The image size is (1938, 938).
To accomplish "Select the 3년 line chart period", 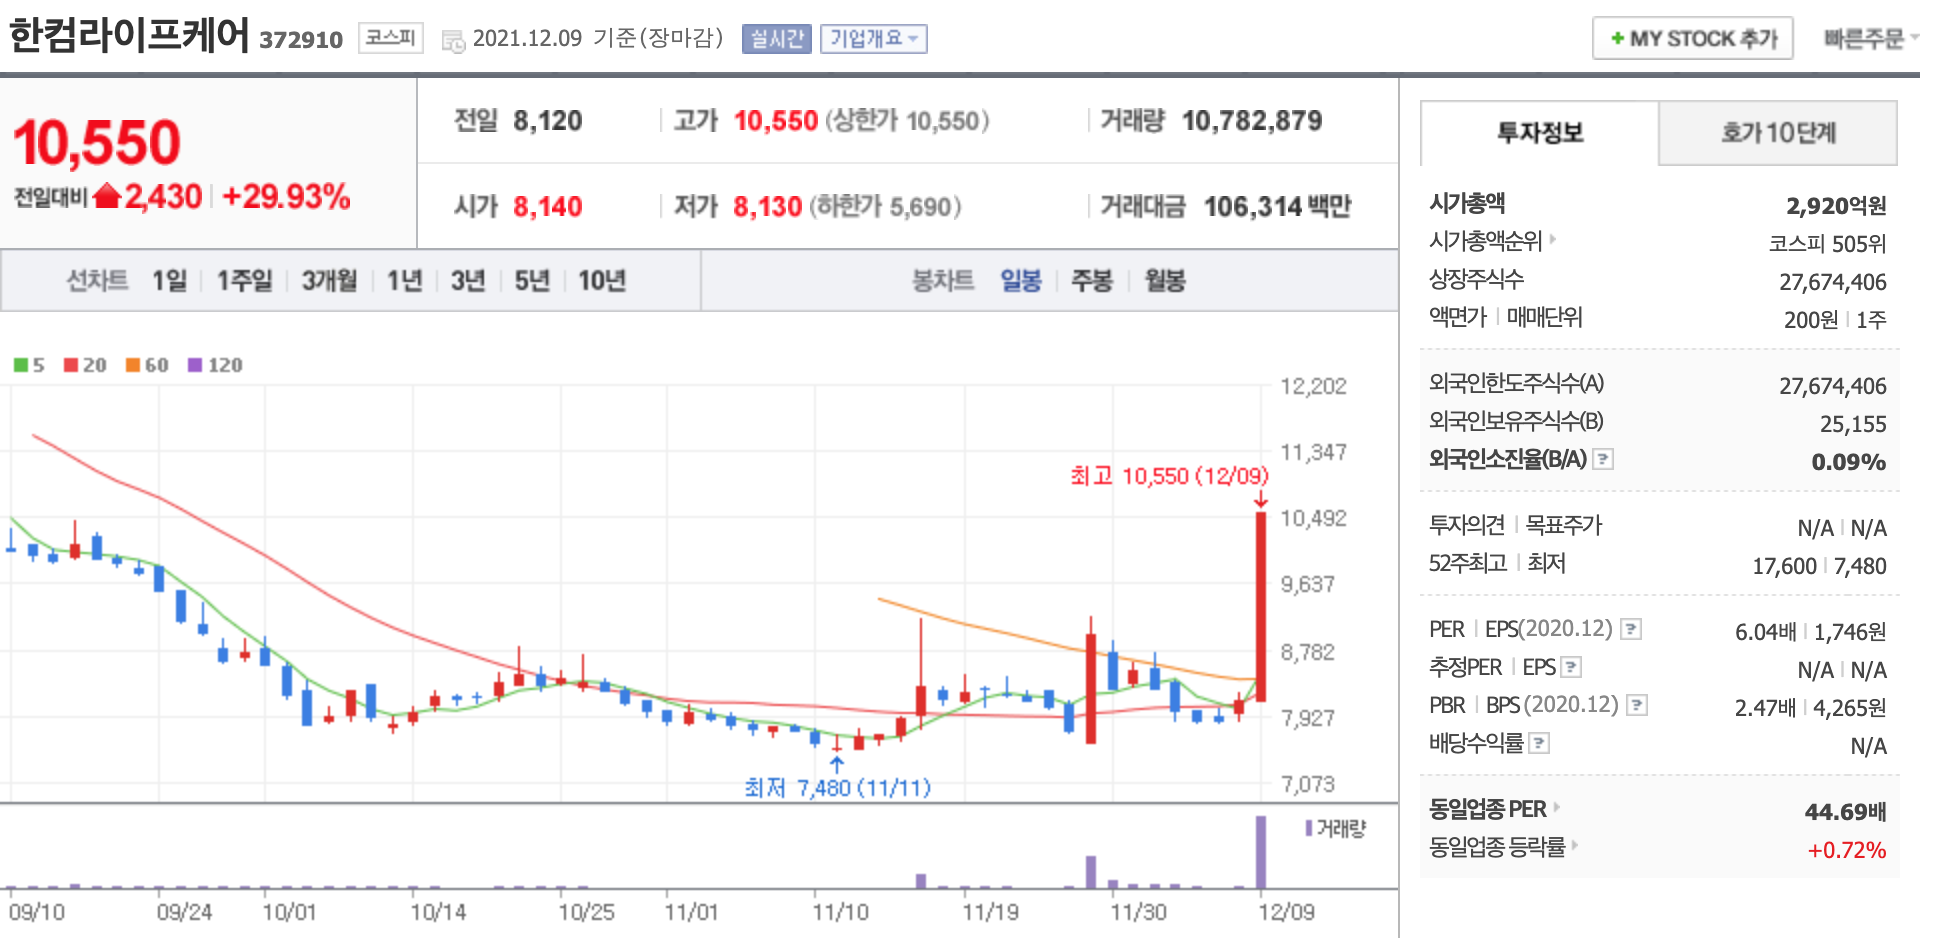I will tap(468, 281).
